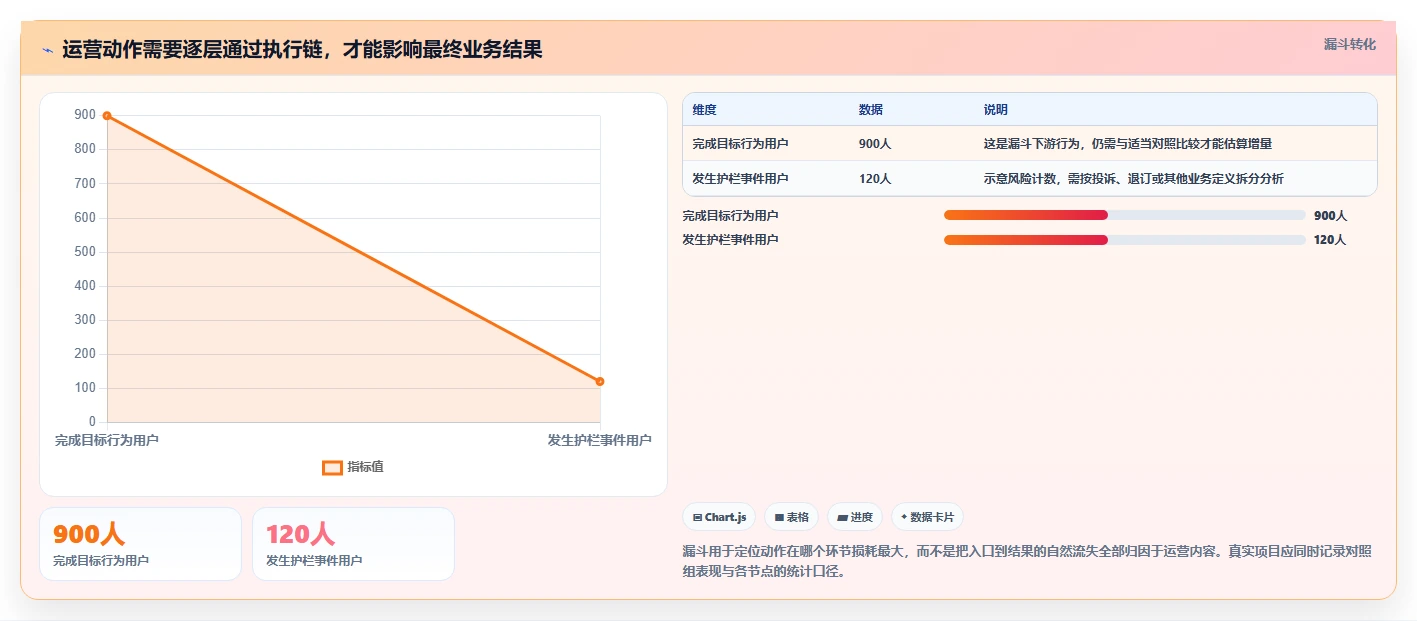Click the 说明 column header

click(x=996, y=110)
